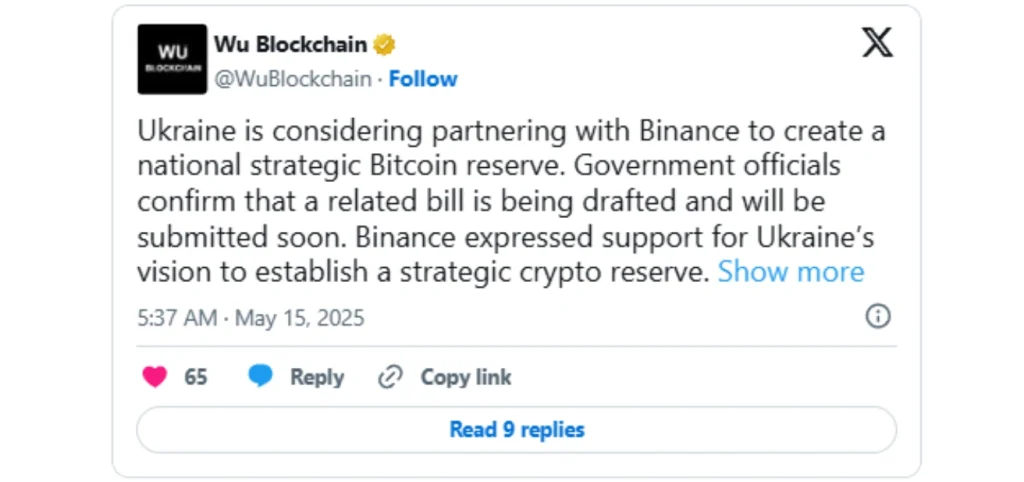Click the gold verified badge
Viewport: 1024px width, 482px height.
tap(385, 45)
